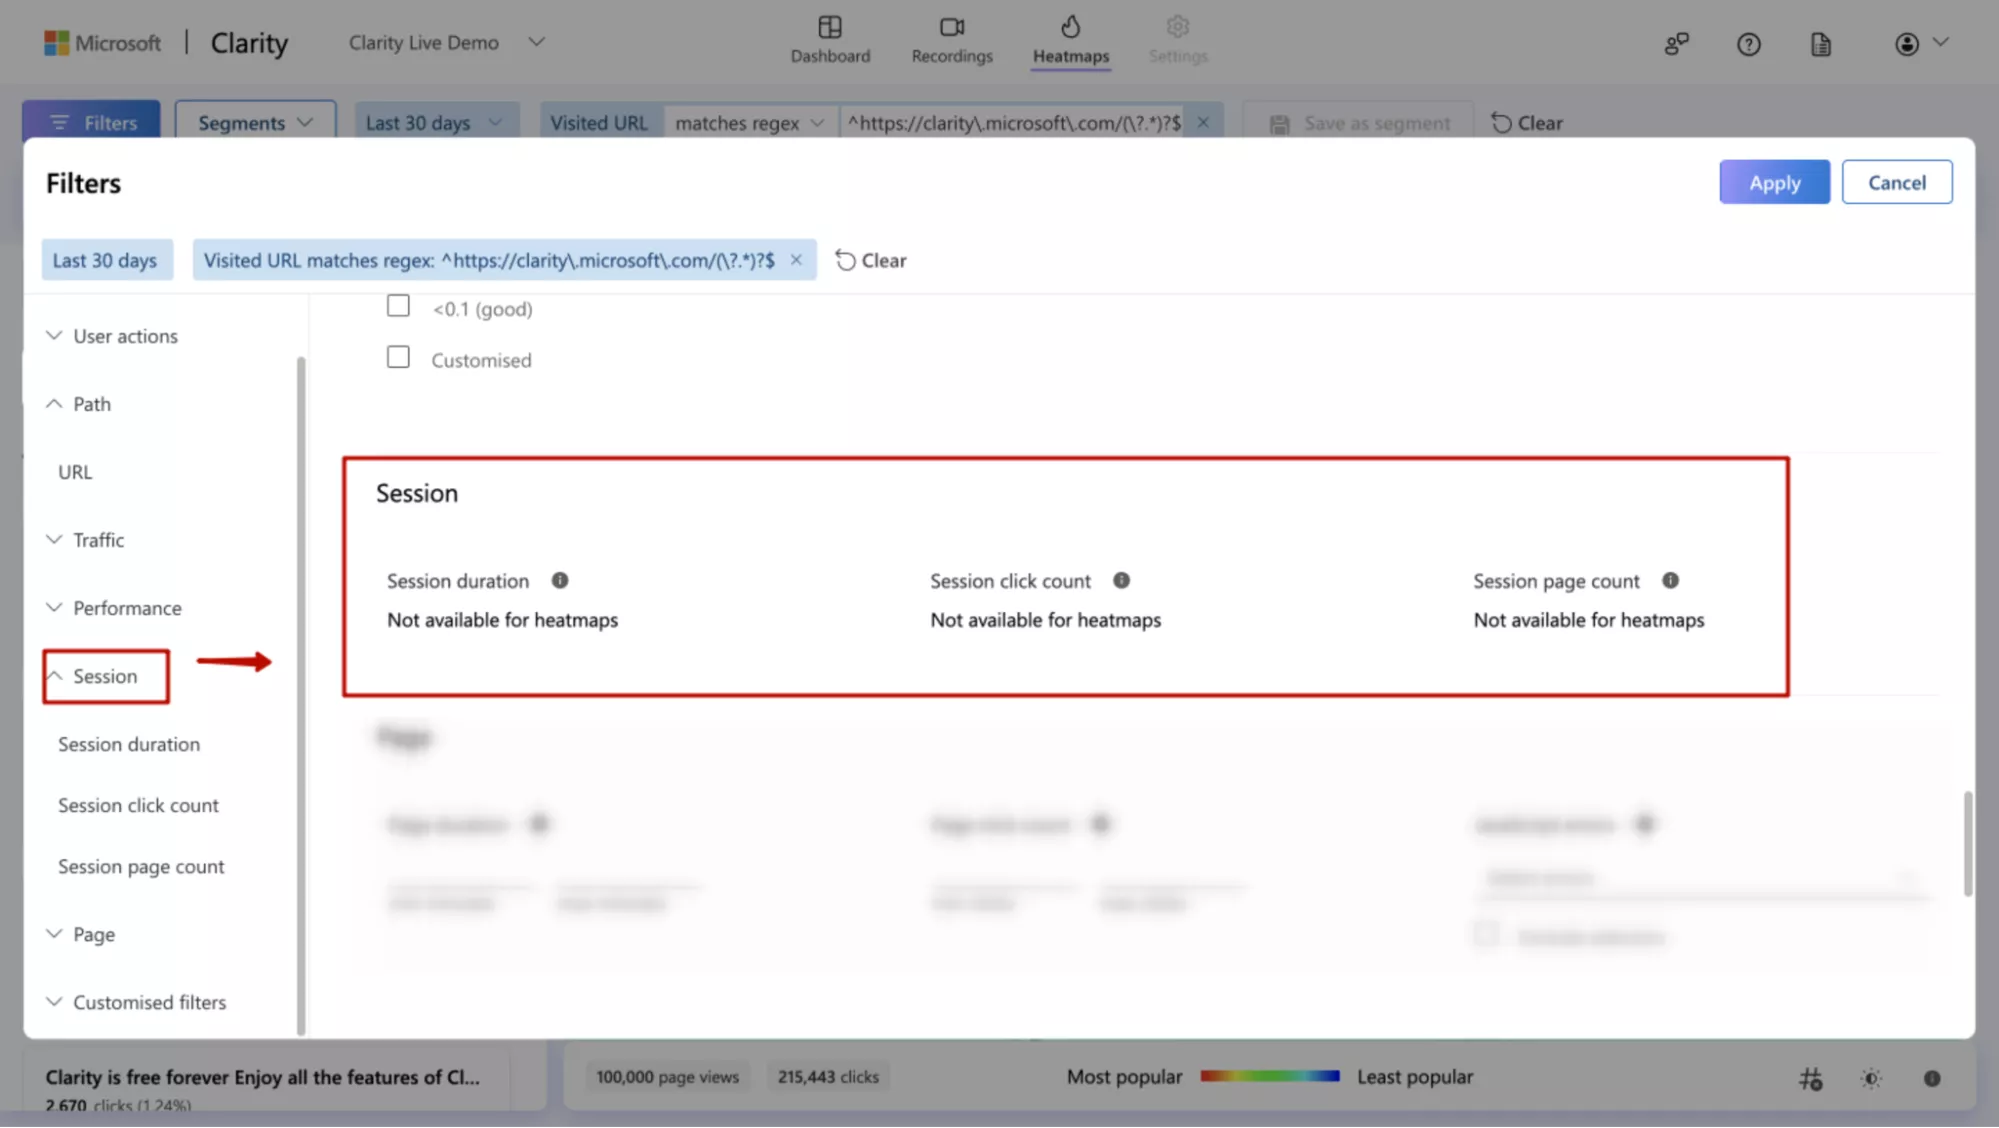Screen dimensions: 1999x1128
Task: Open the help question mark icon
Action: click(1748, 44)
